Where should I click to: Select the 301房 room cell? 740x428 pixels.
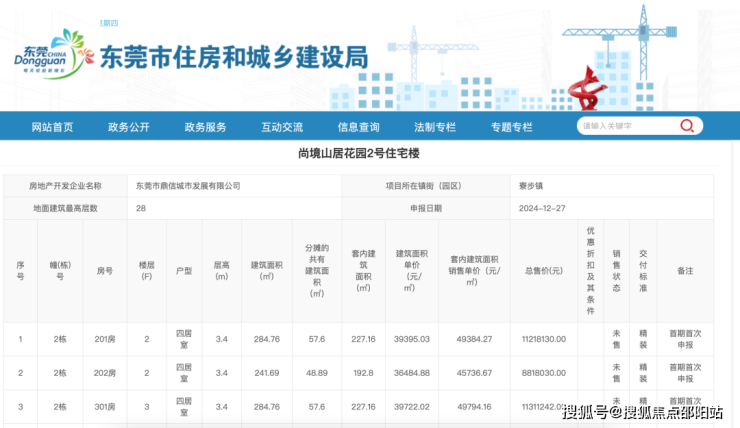pos(105,406)
